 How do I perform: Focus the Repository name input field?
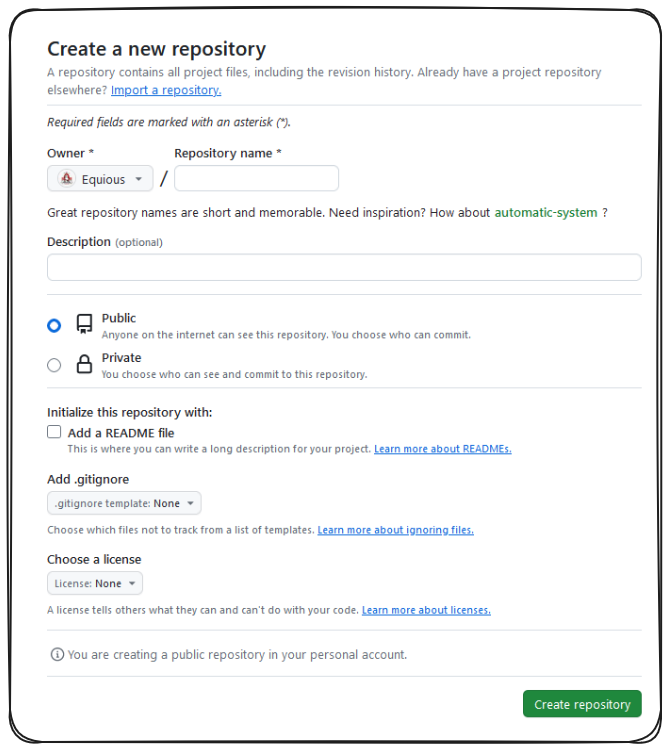(x=256, y=179)
